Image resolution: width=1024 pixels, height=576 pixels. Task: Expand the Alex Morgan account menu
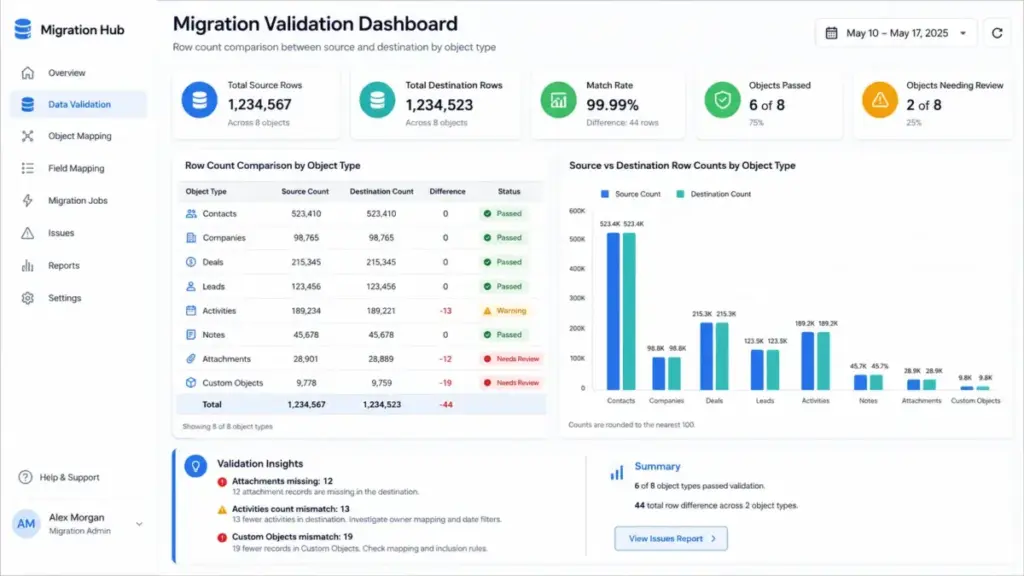tap(139, 524)
